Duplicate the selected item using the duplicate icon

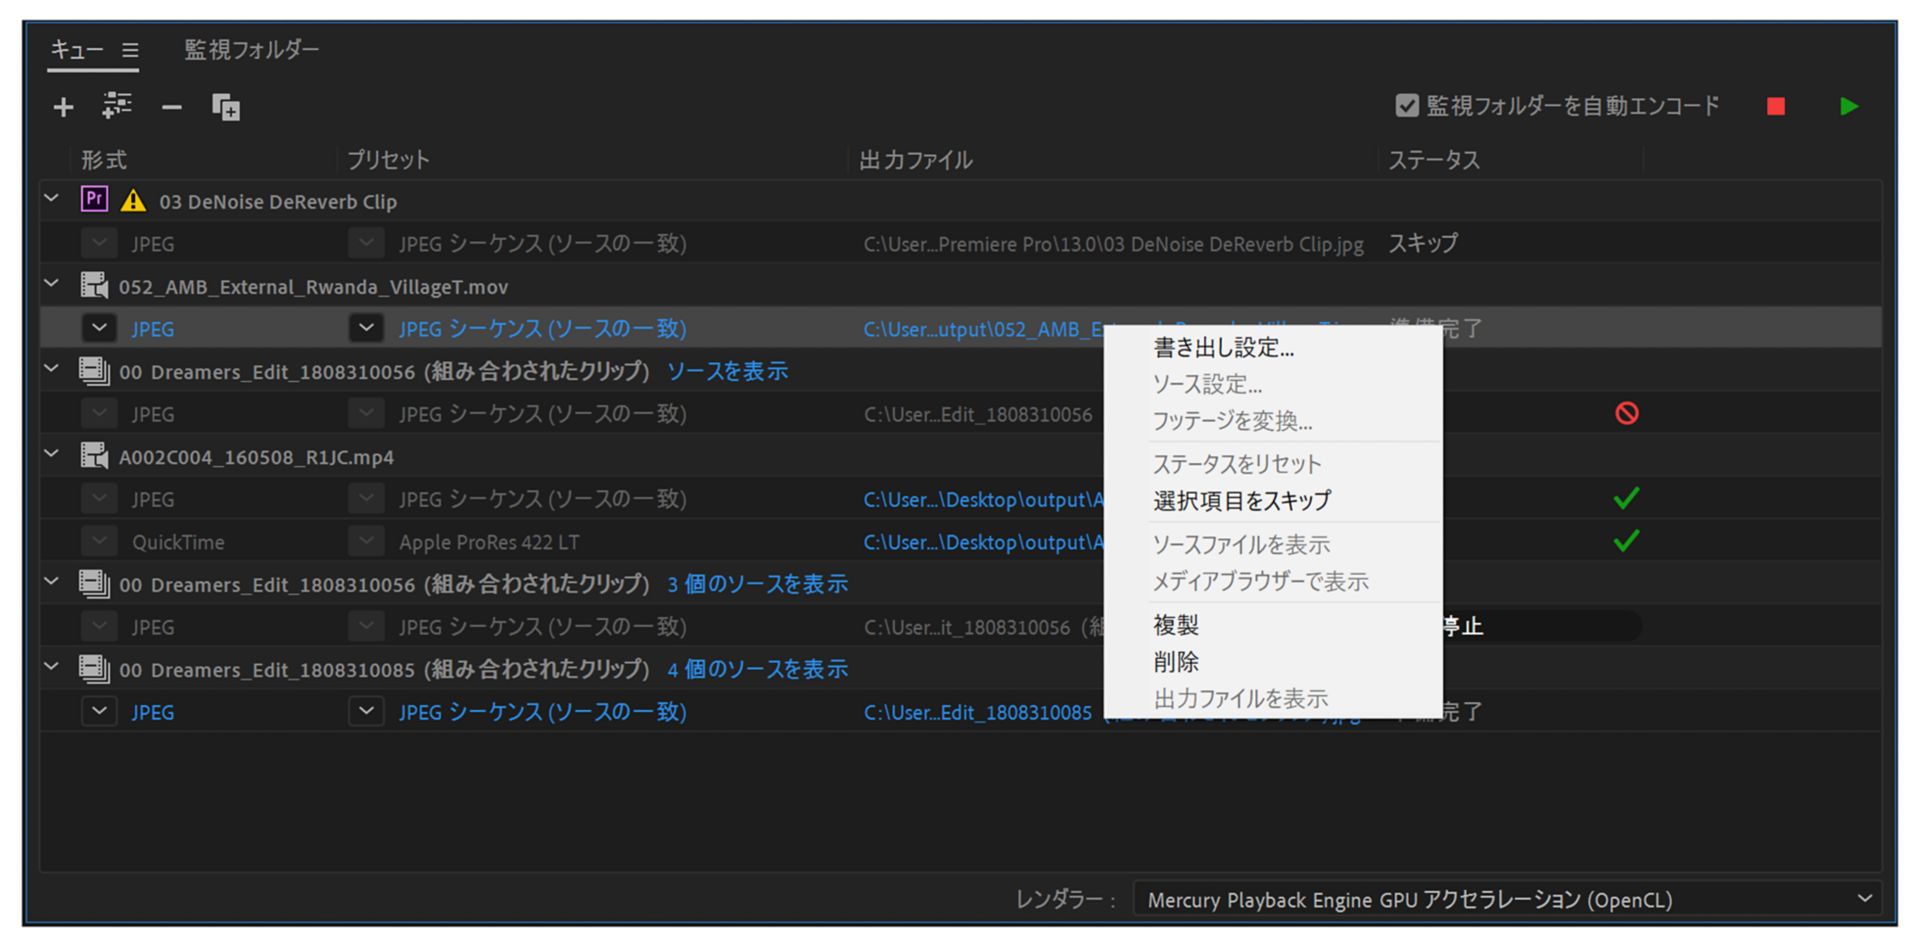[x=226, y=108]
